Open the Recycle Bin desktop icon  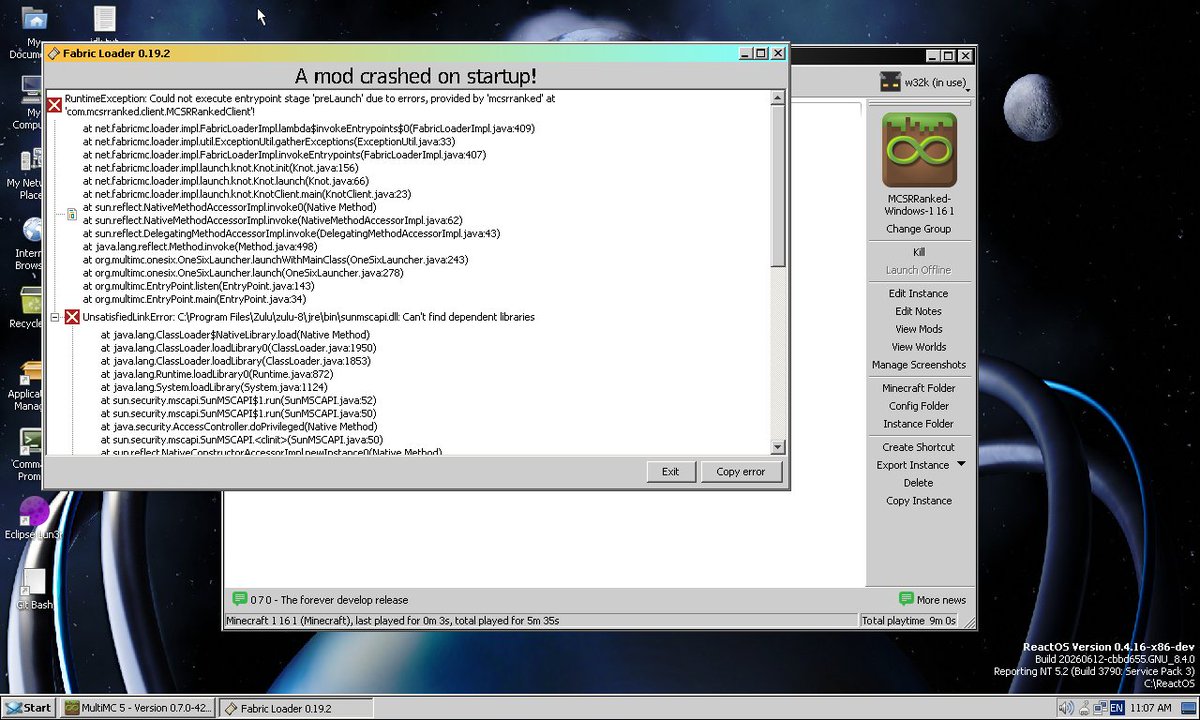coord(32,302)
